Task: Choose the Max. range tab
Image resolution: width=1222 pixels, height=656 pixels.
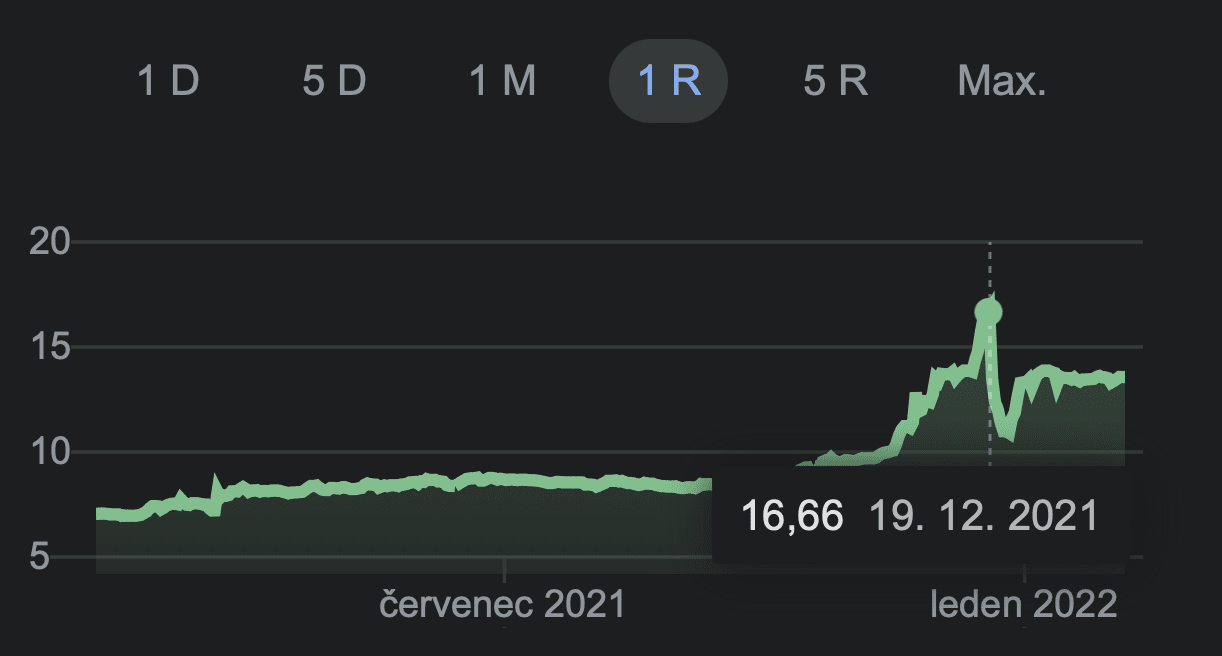Action: point(1002,81)
